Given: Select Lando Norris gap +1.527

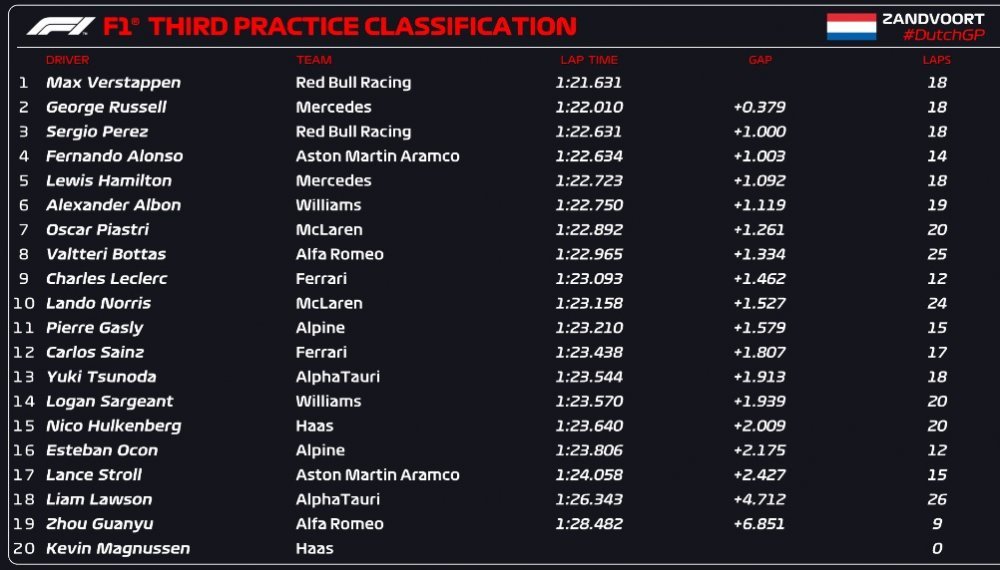Looking at the screenshot, I should point(759,303).
